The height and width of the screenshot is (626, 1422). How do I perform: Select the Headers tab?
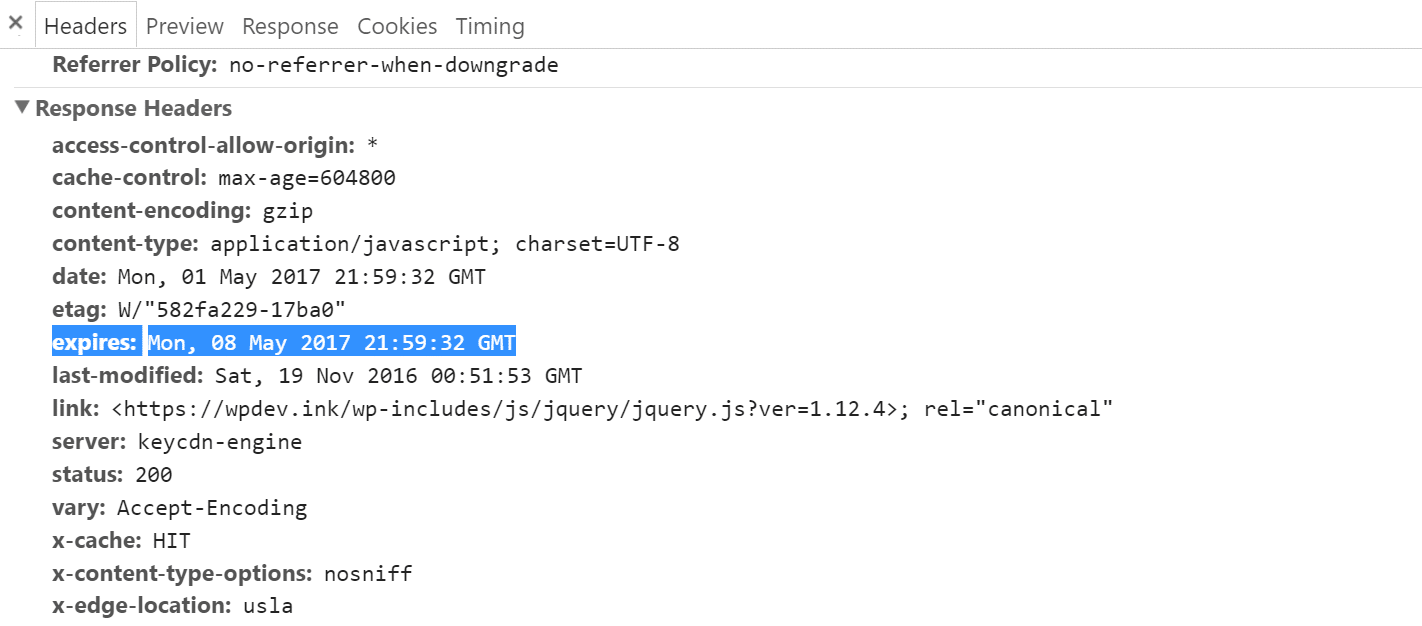pyautogui.click(x=85, y=26)
